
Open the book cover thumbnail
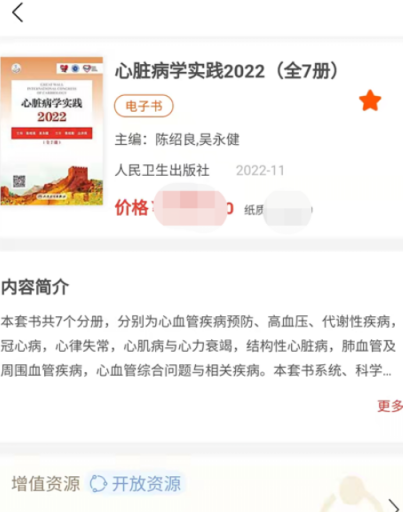tap(52, 131)
